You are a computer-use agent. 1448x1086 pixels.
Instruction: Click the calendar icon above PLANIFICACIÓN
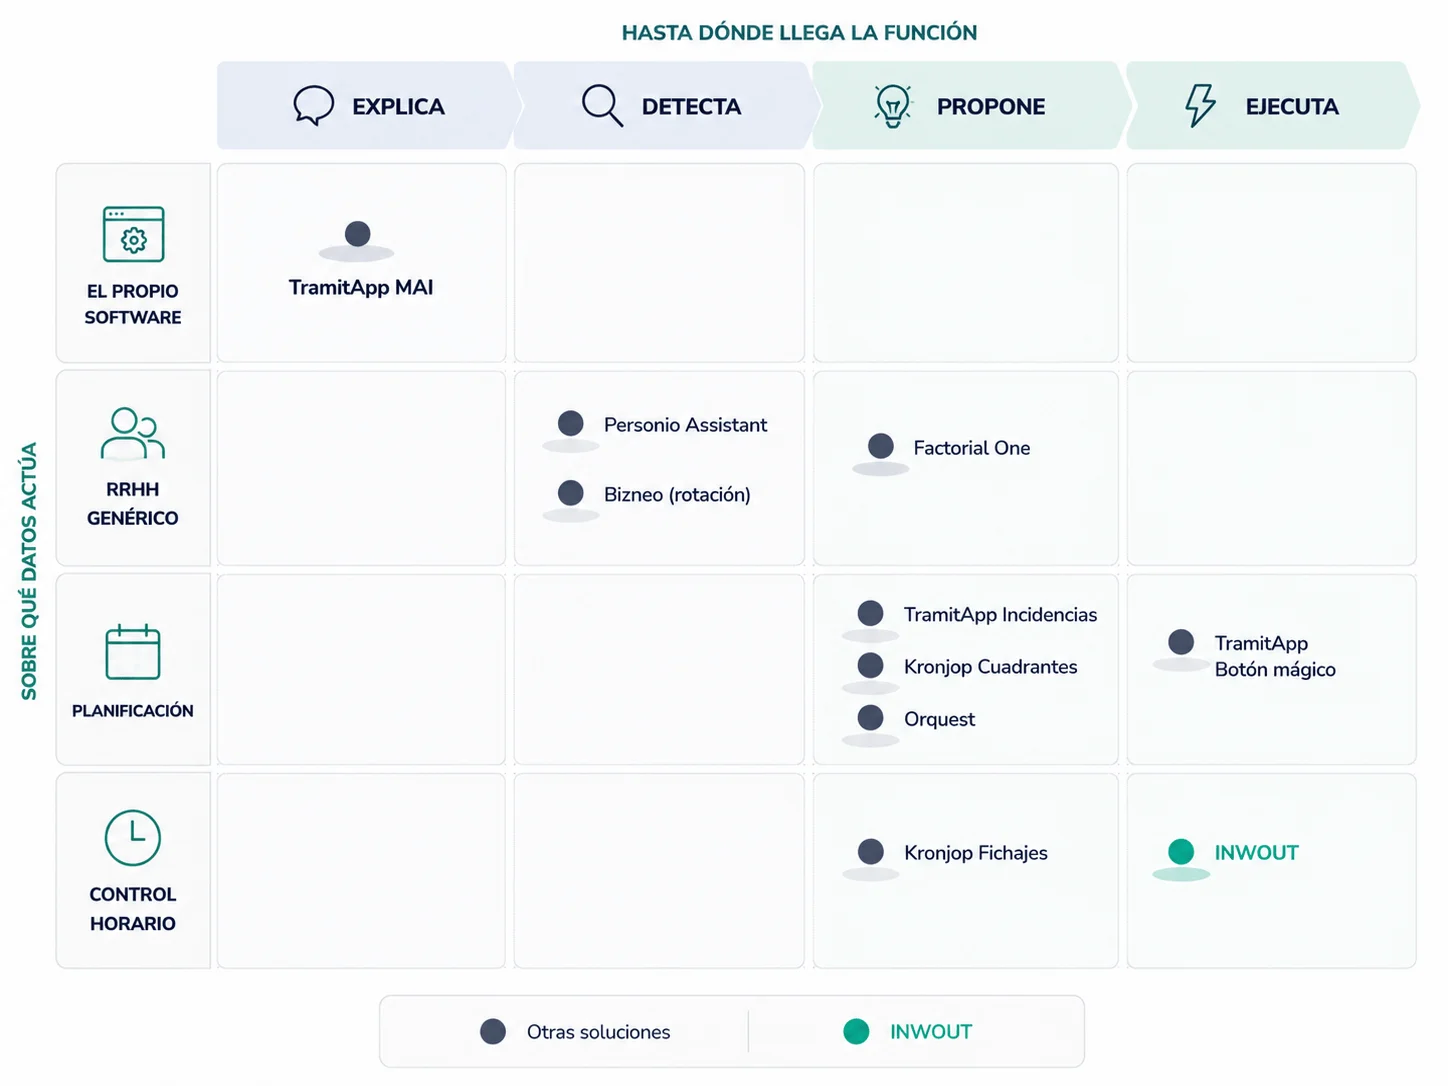click(133, 652)
